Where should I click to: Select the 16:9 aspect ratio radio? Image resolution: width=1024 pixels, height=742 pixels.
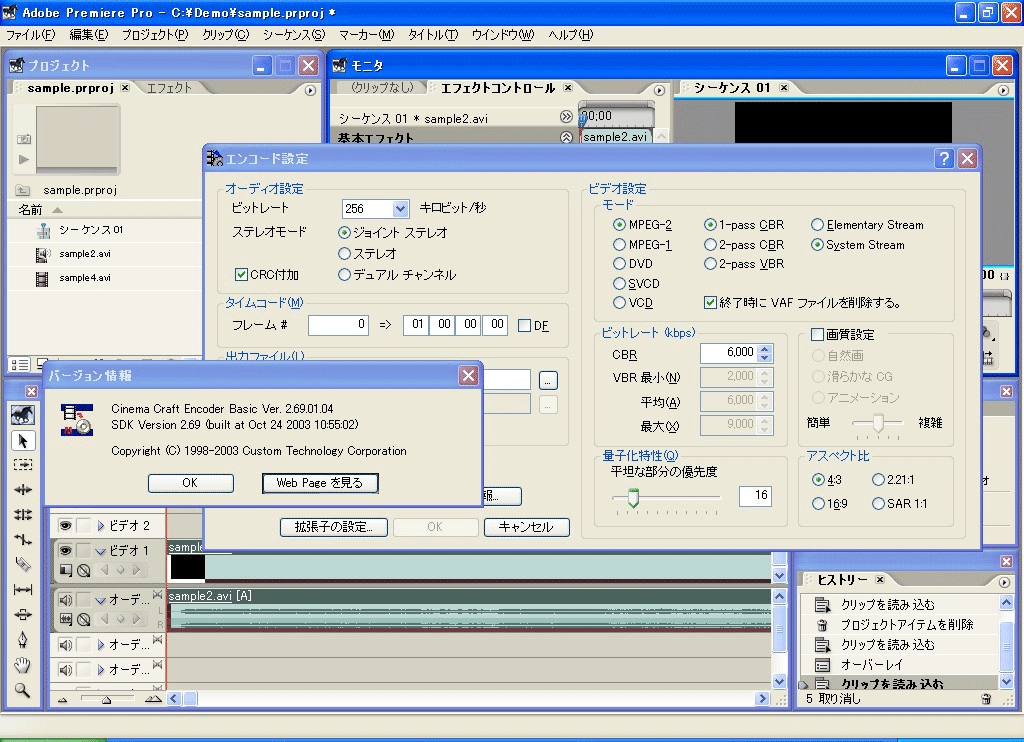click(x=818, y=504)
